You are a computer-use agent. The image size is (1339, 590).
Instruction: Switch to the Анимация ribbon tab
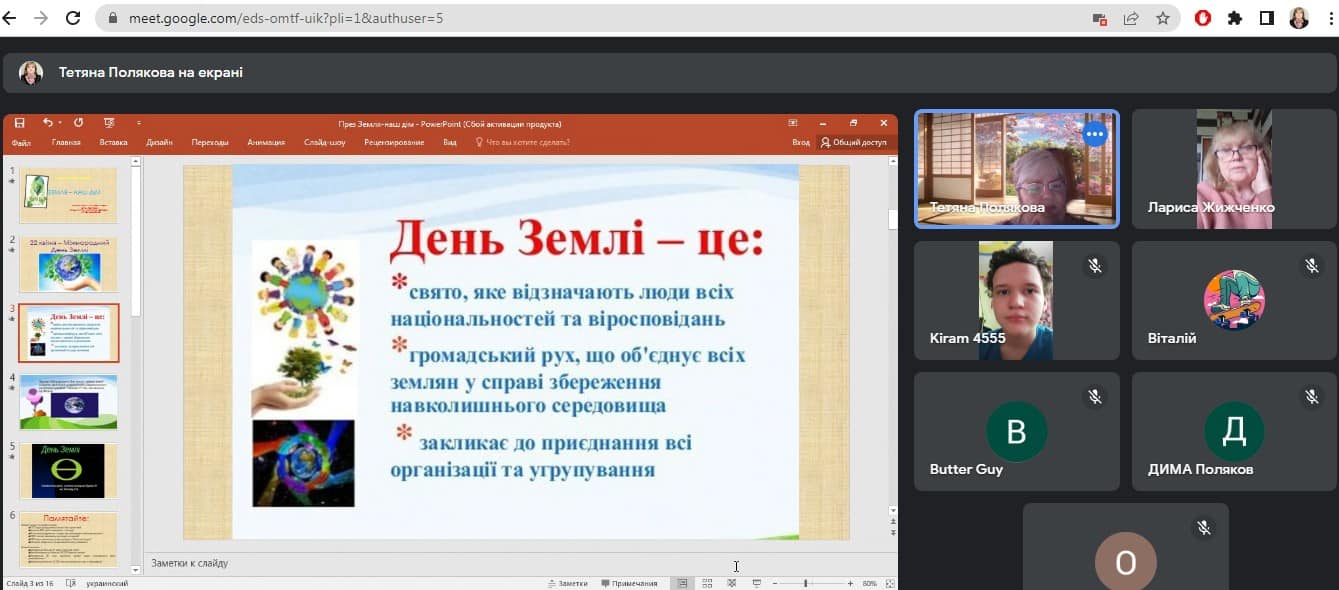(266, 142)
